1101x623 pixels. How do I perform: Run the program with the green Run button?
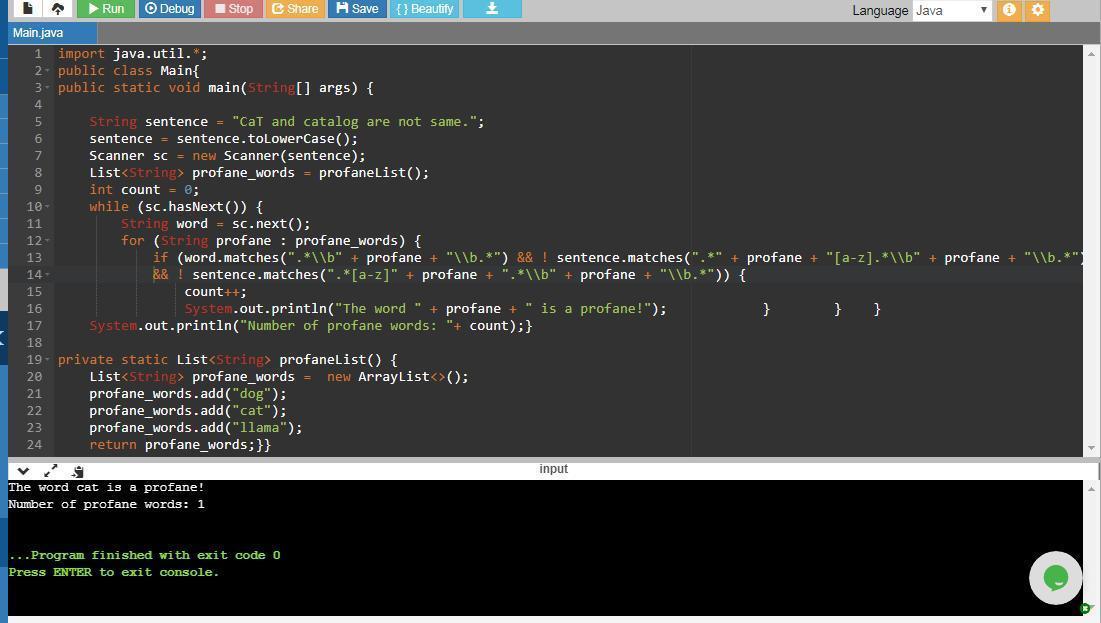point(106,8)
